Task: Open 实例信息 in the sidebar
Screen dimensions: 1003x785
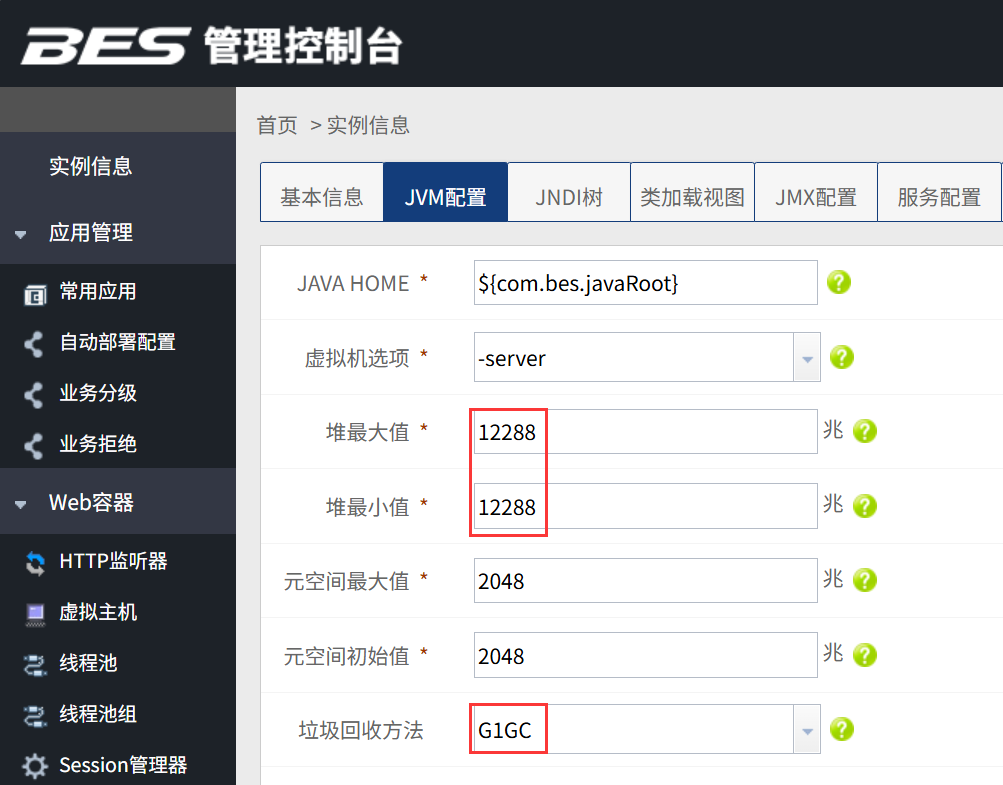Action: pyautogui.click(x=91, y=166)
